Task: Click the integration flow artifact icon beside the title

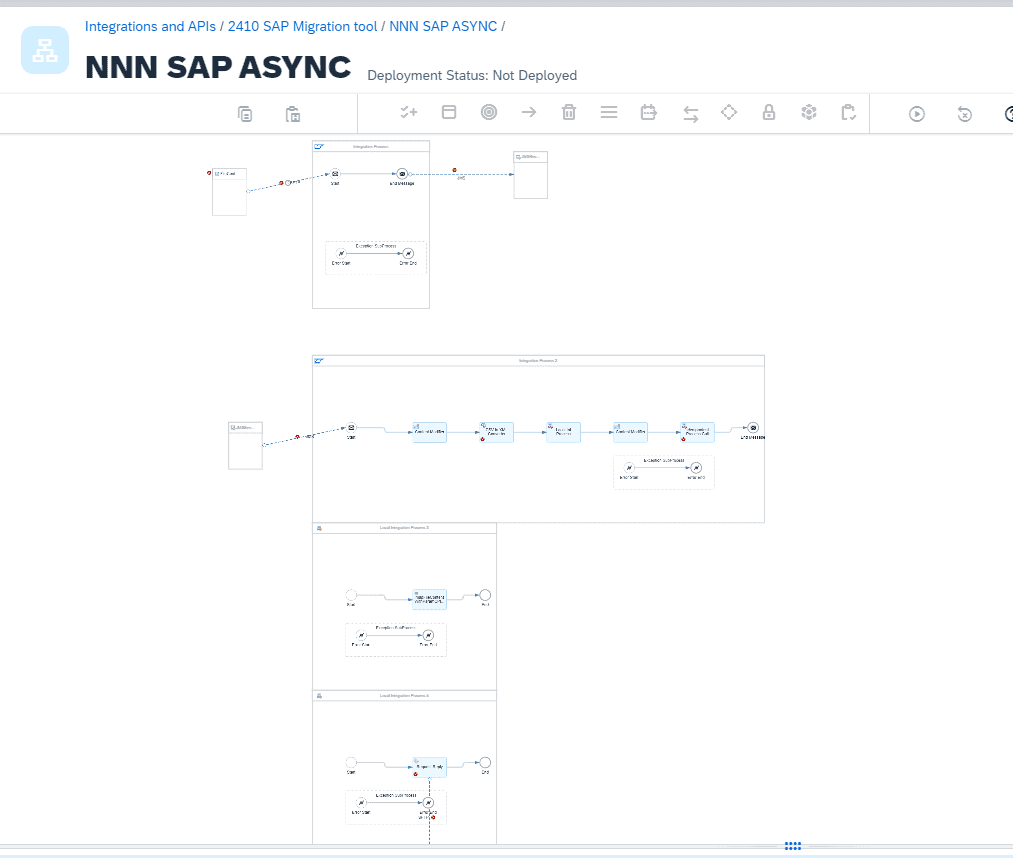Action: (45, 50)
